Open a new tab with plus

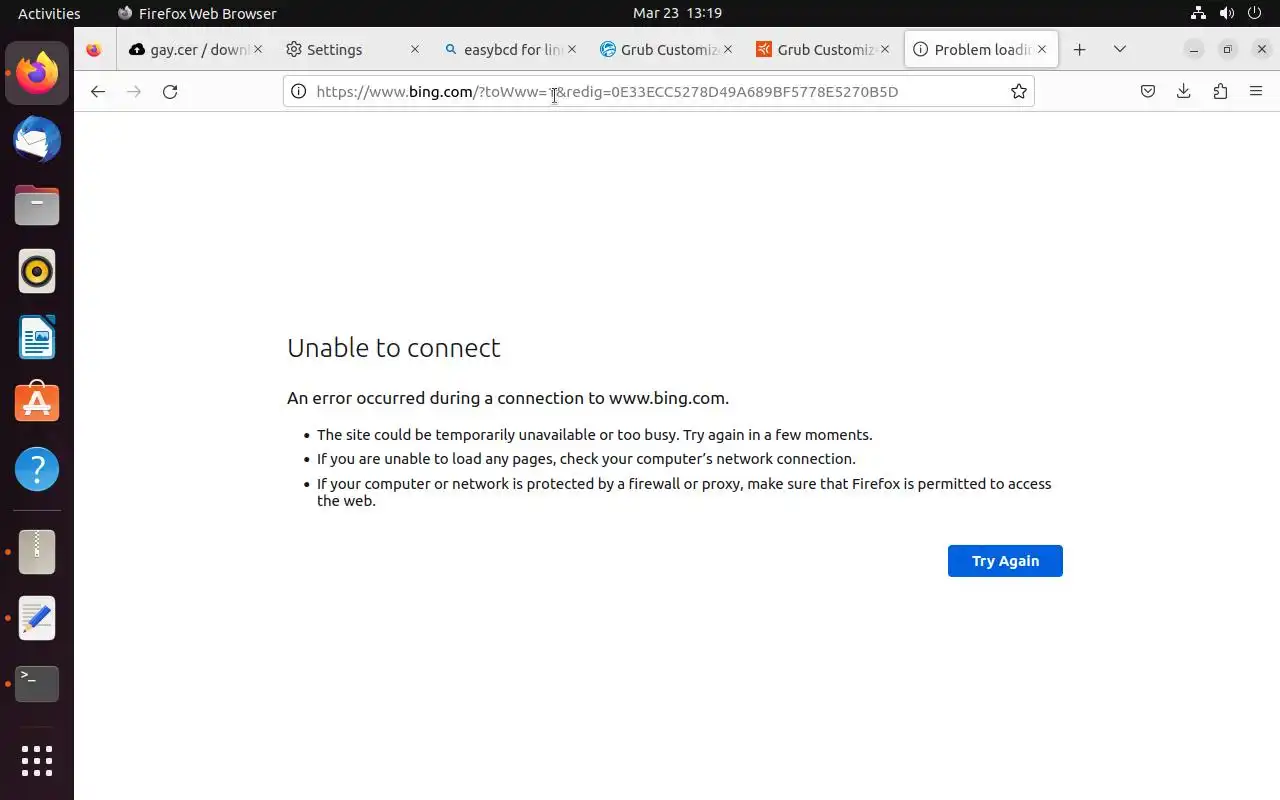tap(1079, 49)
